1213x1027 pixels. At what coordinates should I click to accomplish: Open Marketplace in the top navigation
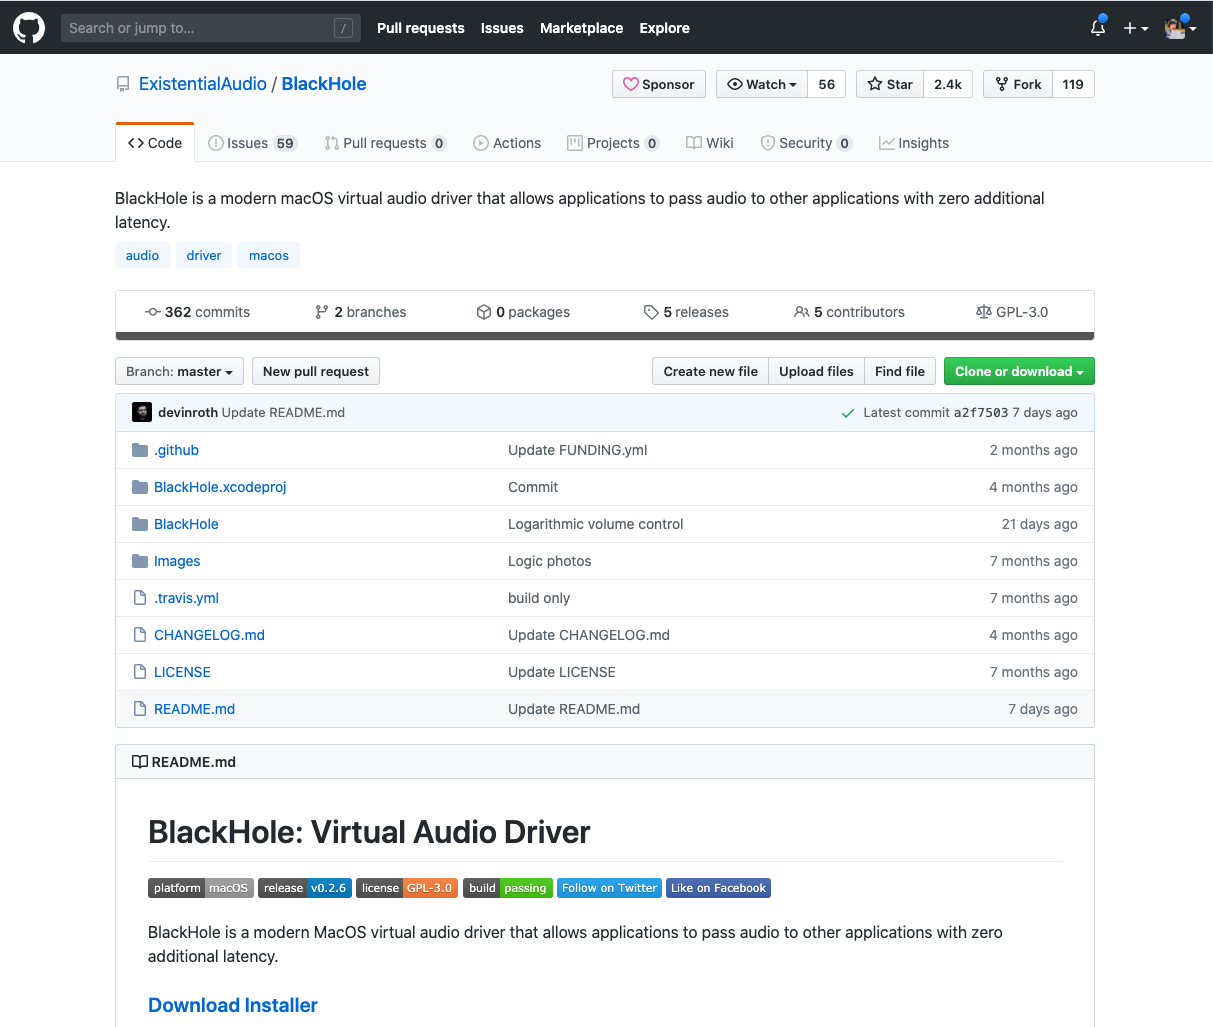tap(582, 28)
